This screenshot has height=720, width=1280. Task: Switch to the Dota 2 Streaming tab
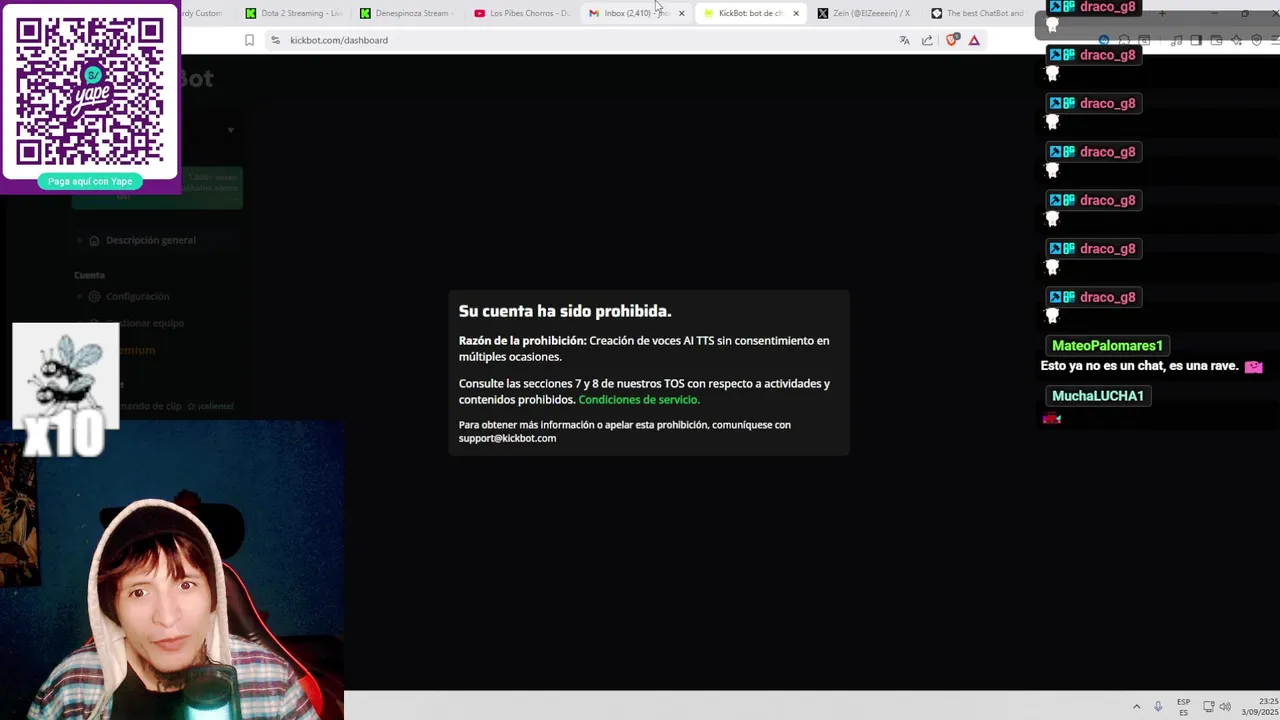click(295, 13)
